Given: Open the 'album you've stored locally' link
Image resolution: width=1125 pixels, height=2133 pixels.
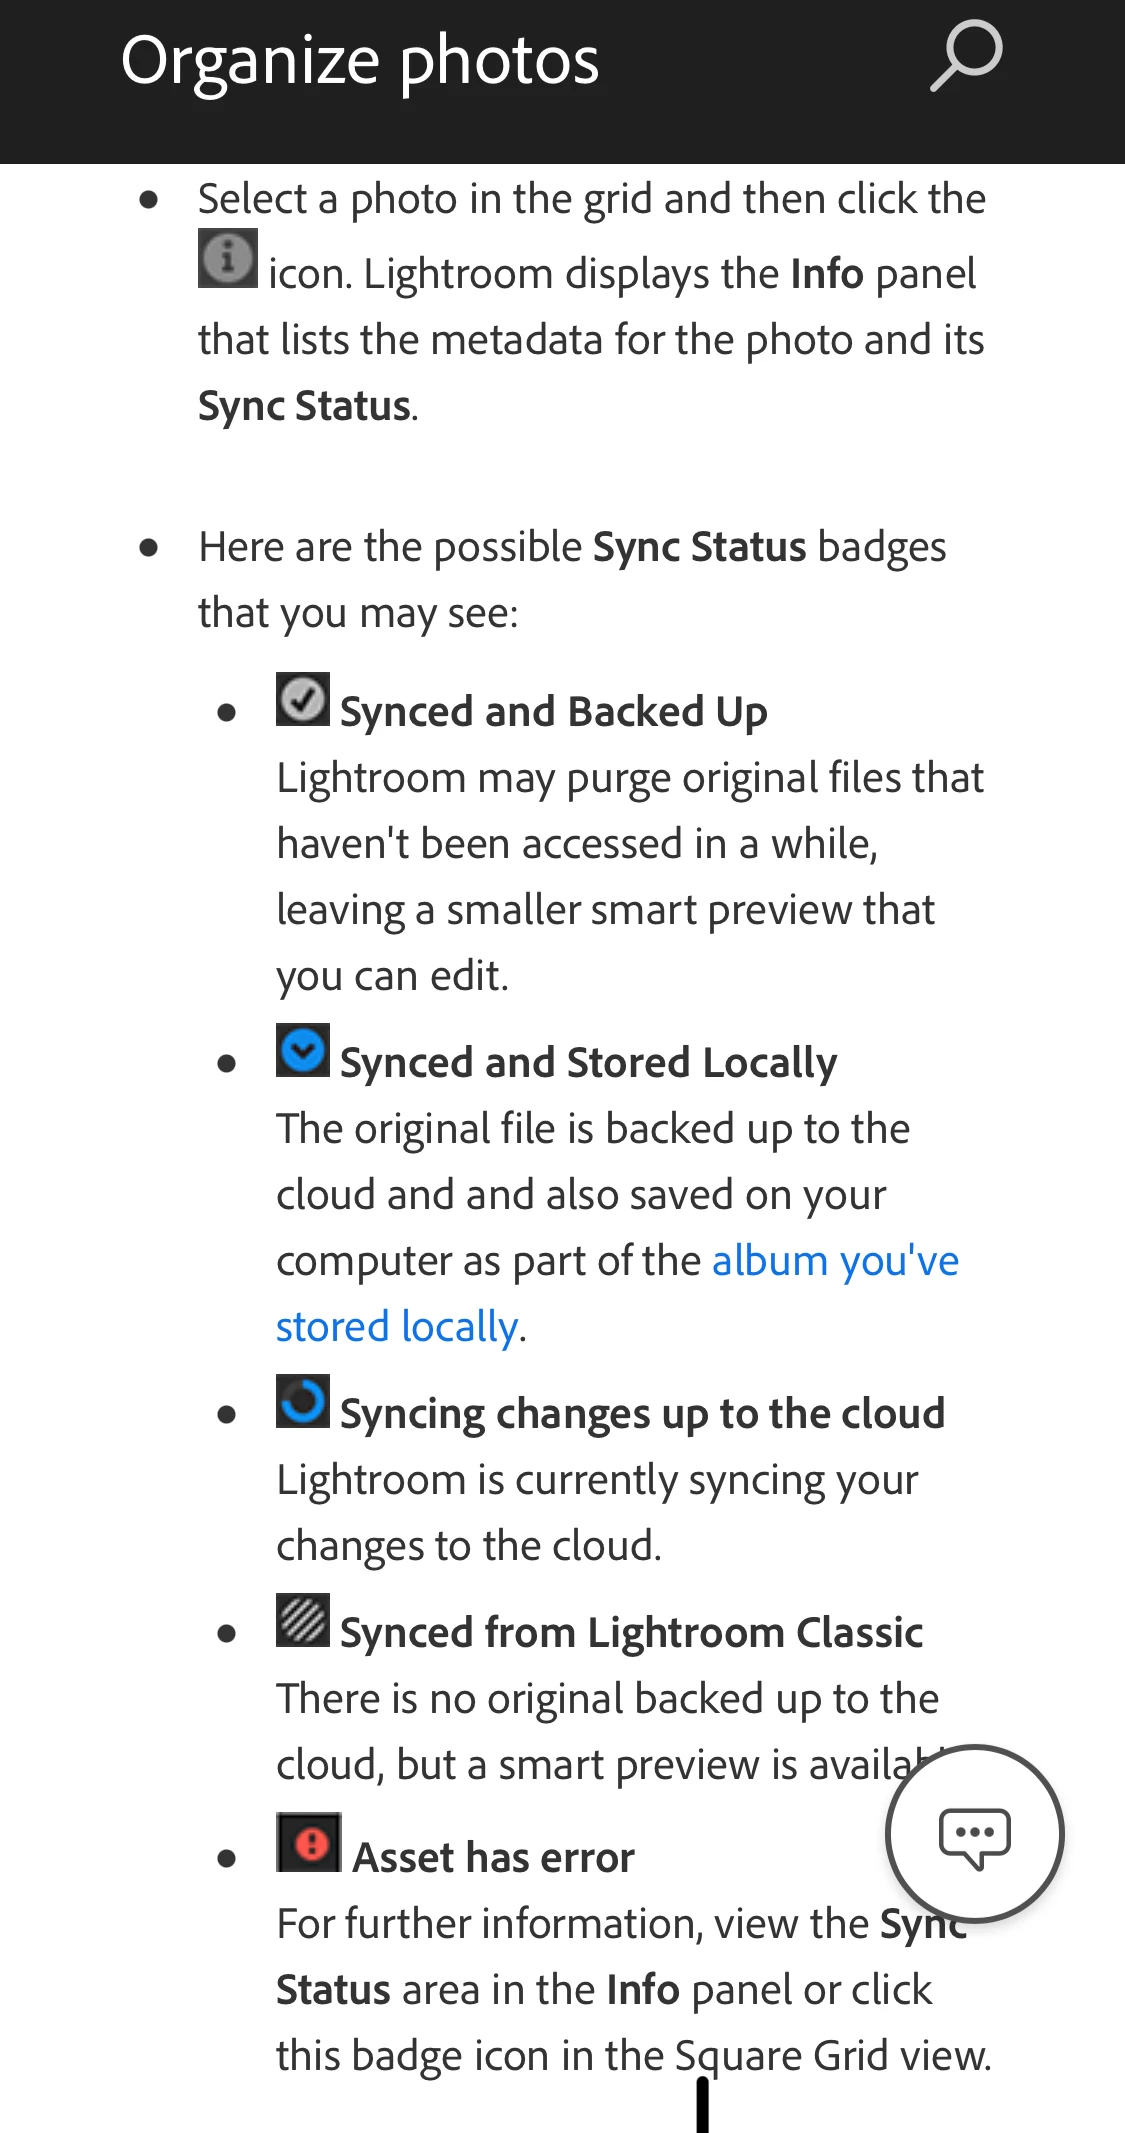Looking at the screenshot, I should coord(834,1261).
